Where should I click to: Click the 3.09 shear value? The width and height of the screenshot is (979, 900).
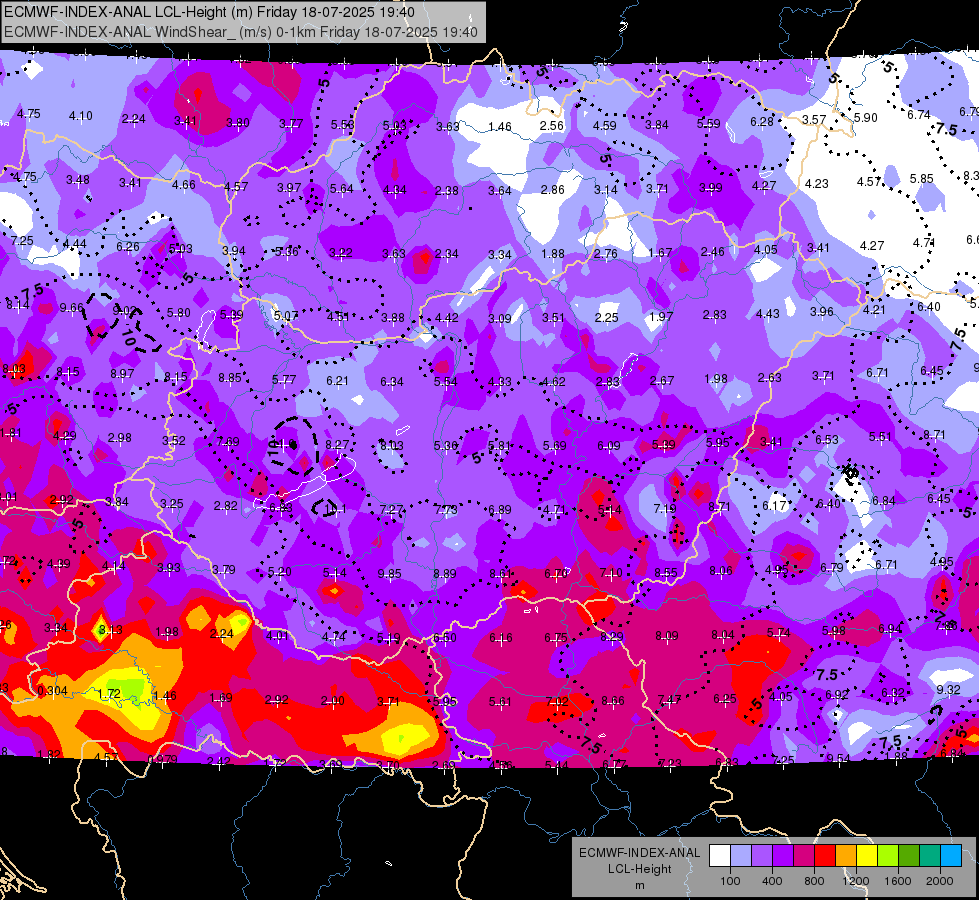tap(499, 319)
